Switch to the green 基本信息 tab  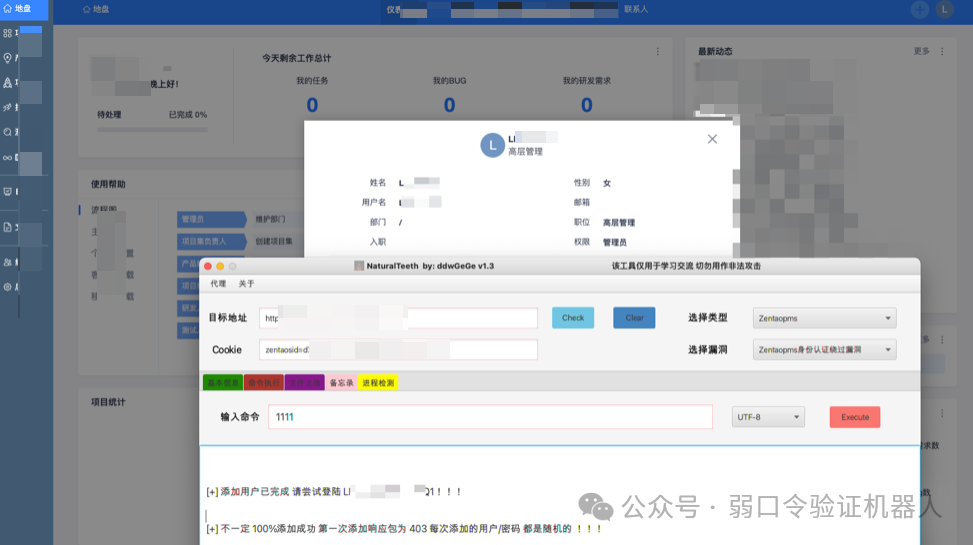click(223, 382)
